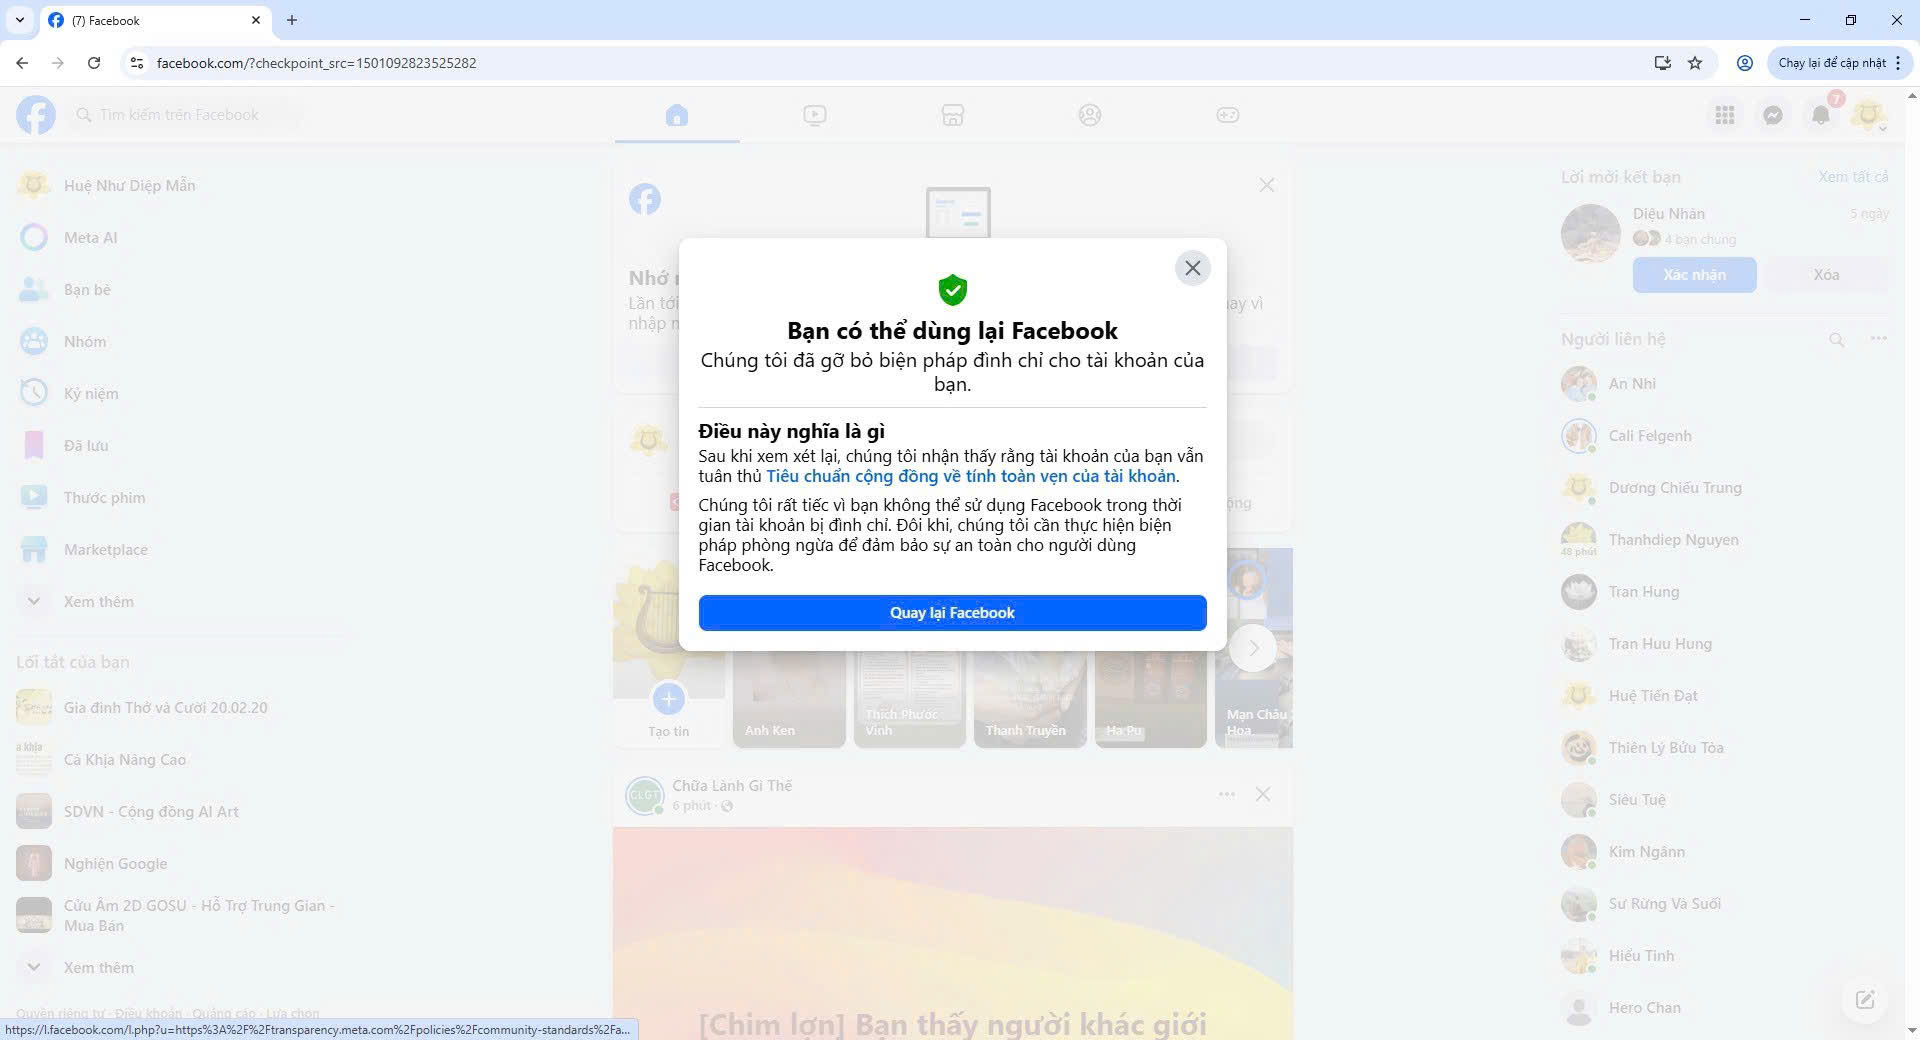1920x1040 pixels.
Task: Open chat with Siêu Tuệ
Action: pyautogui.click(x=1725, y=799)
